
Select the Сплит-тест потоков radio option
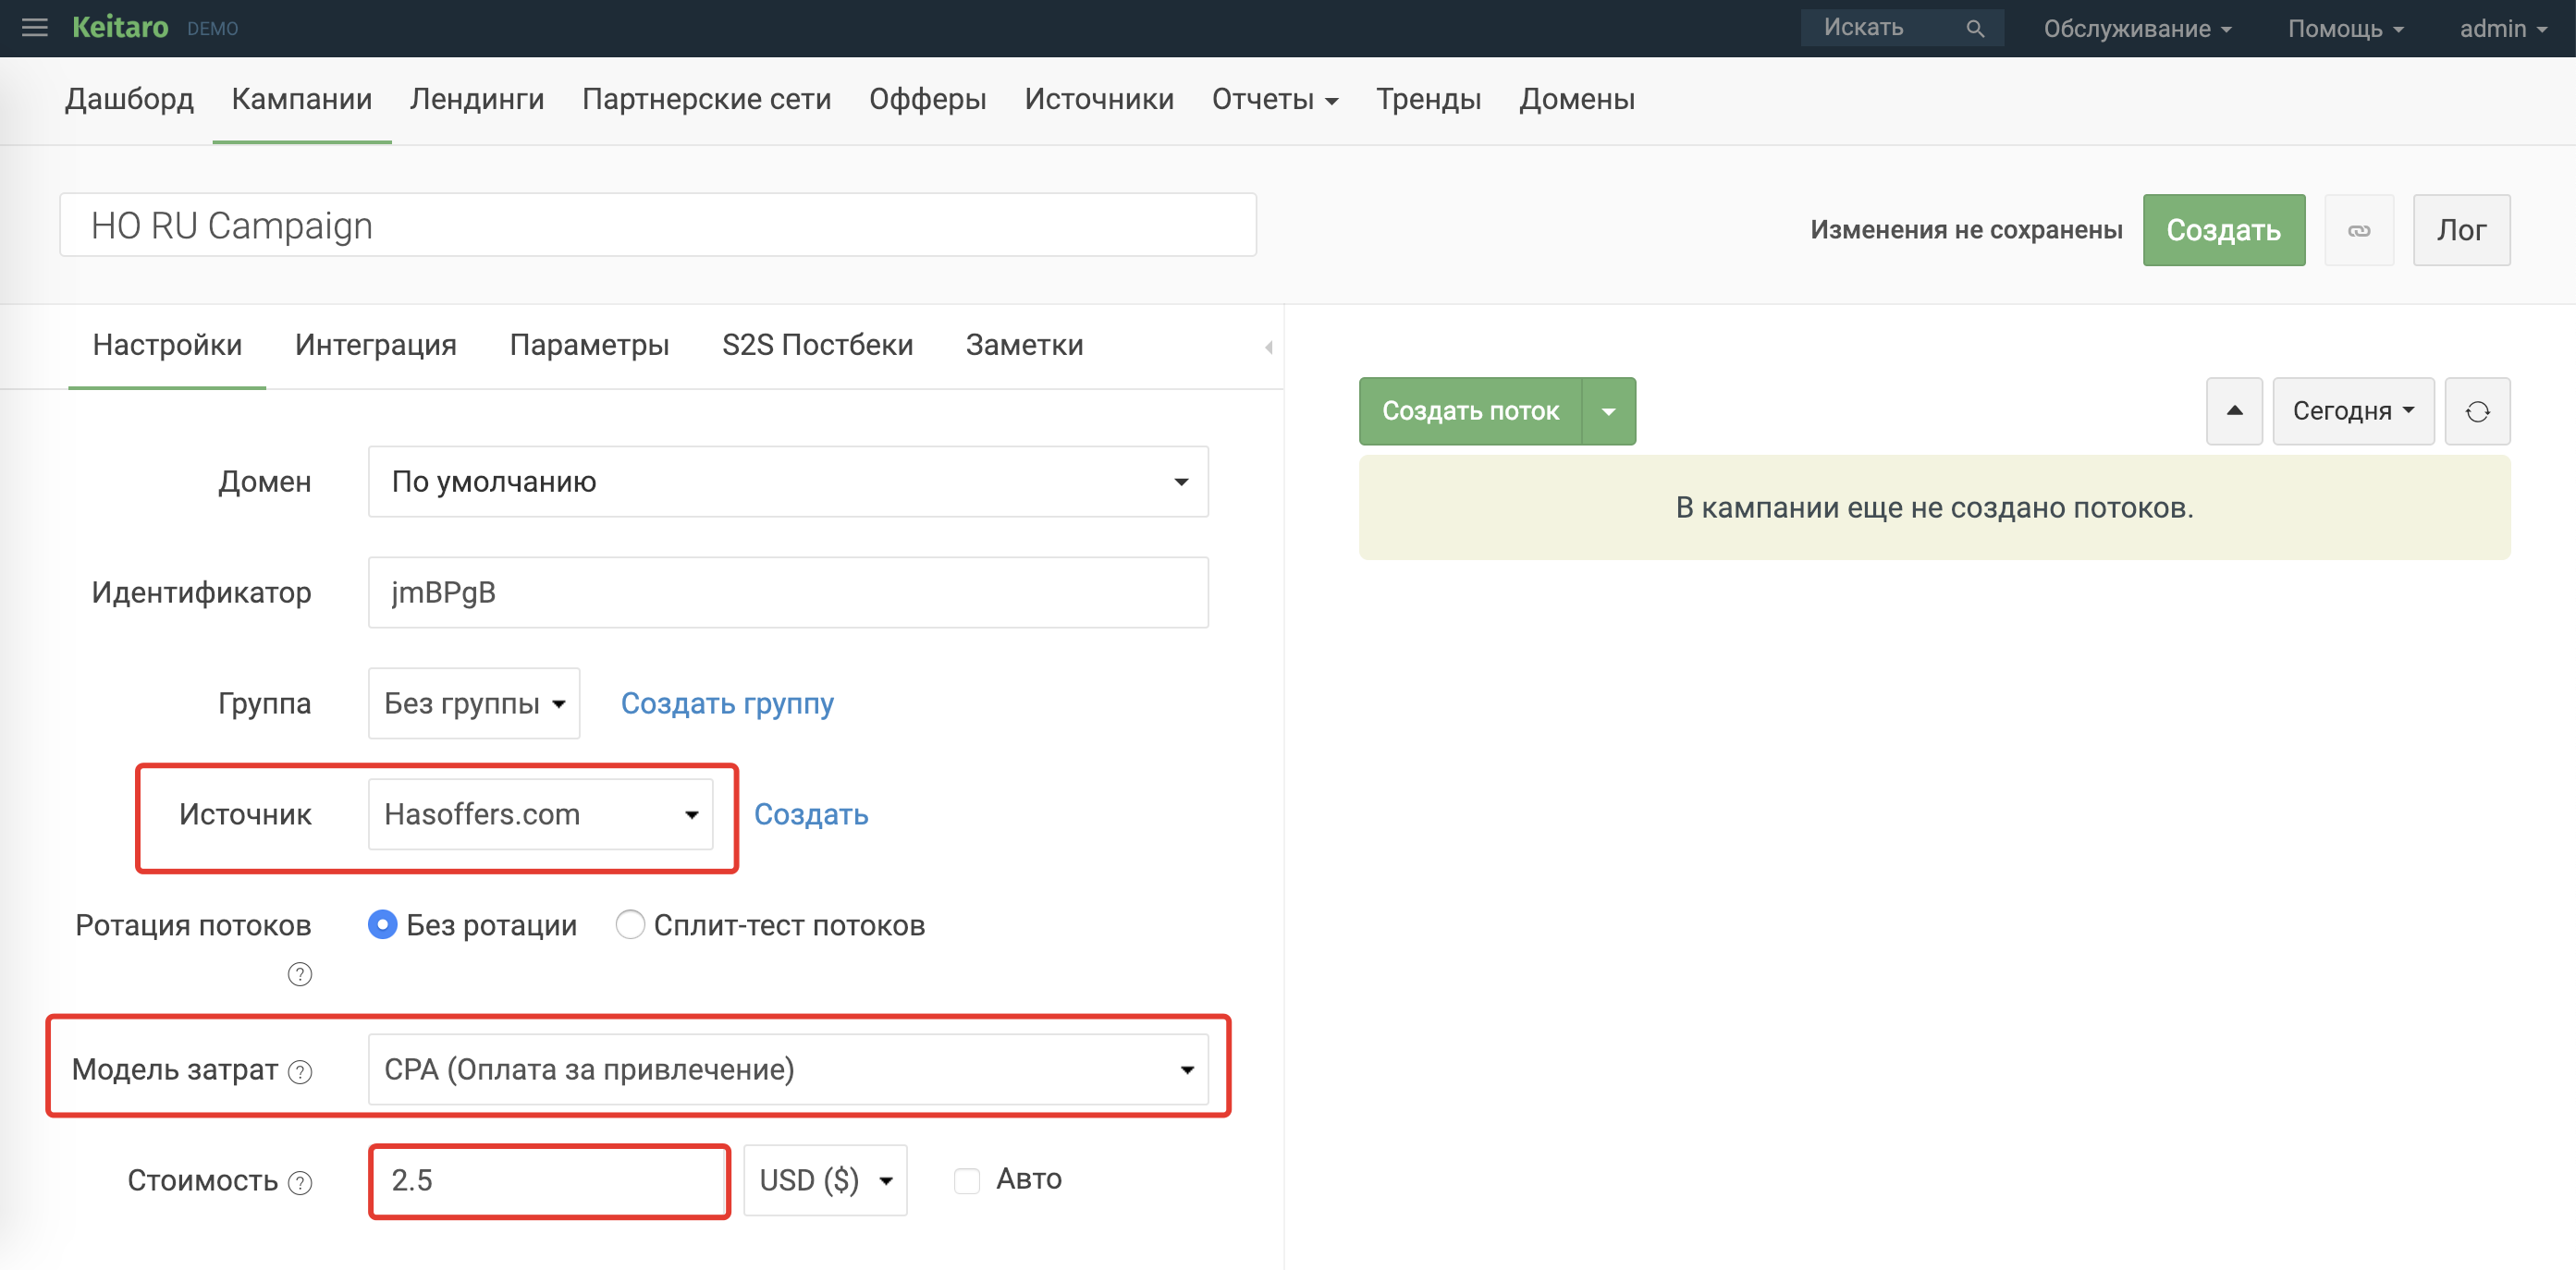630,925
